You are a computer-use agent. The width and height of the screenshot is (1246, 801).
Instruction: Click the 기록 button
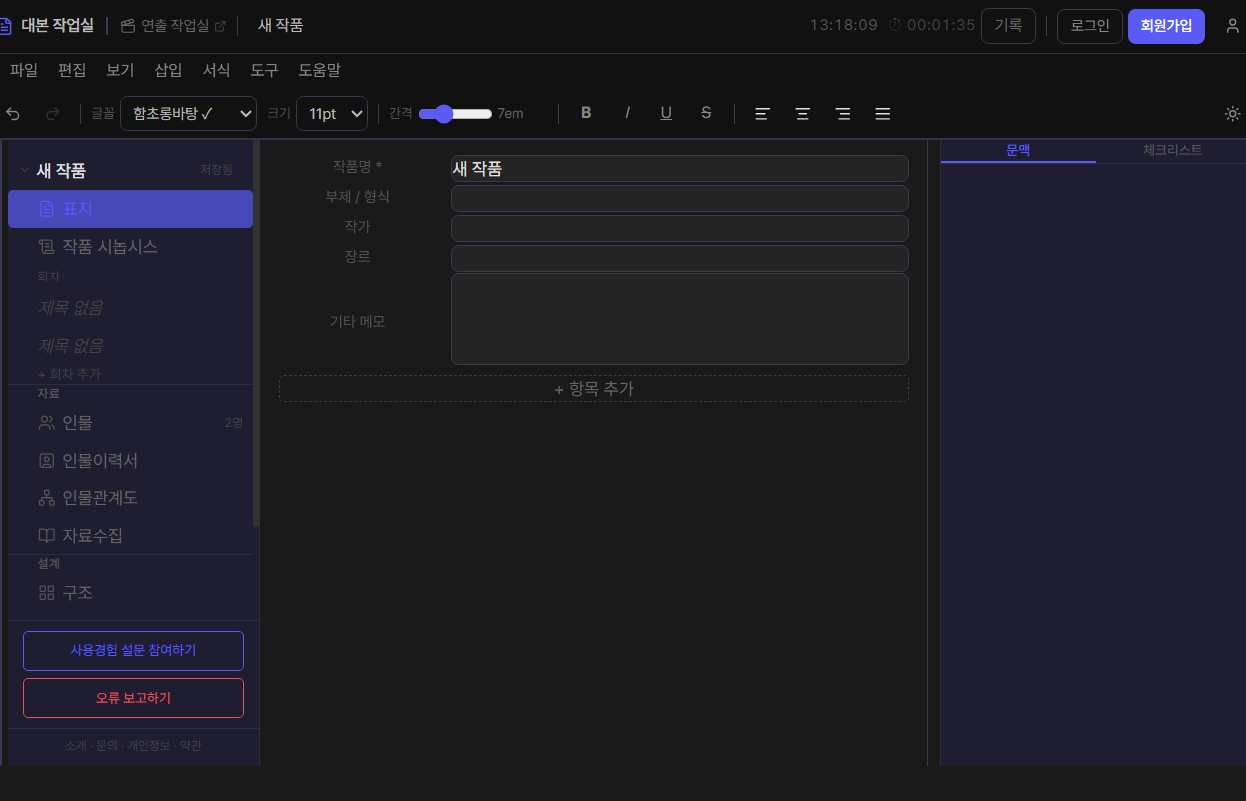coord(1008,26)
